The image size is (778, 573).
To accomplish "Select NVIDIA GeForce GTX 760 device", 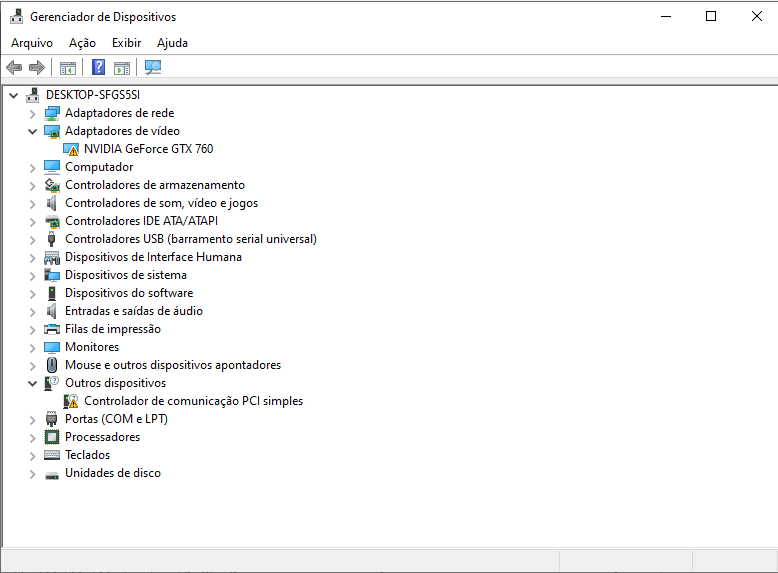I will pyautogui.click(x=148, y=149).
